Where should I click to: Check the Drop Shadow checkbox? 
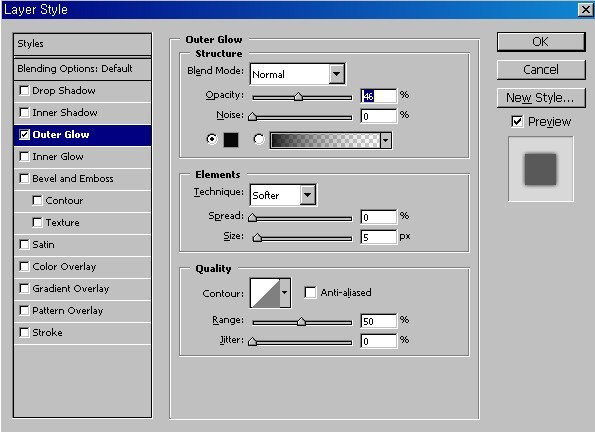24,90
